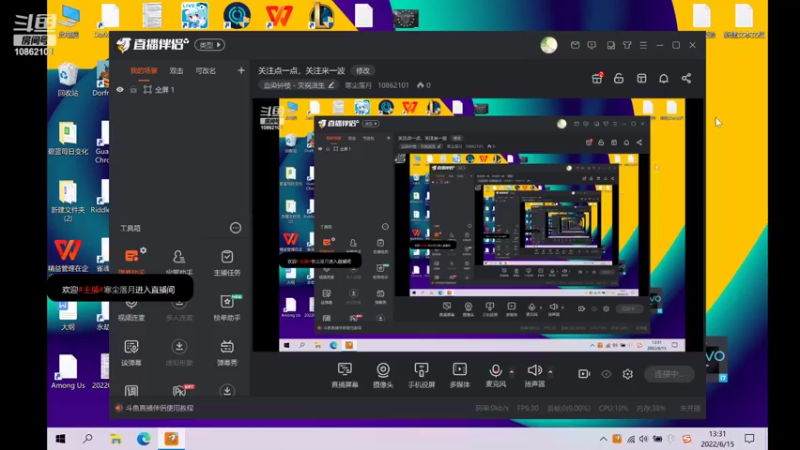Image resolution: width=800 pixels, height=450 pixels.
Task: Add a new scene with the plus button
Action: click(x=241, y=70)
